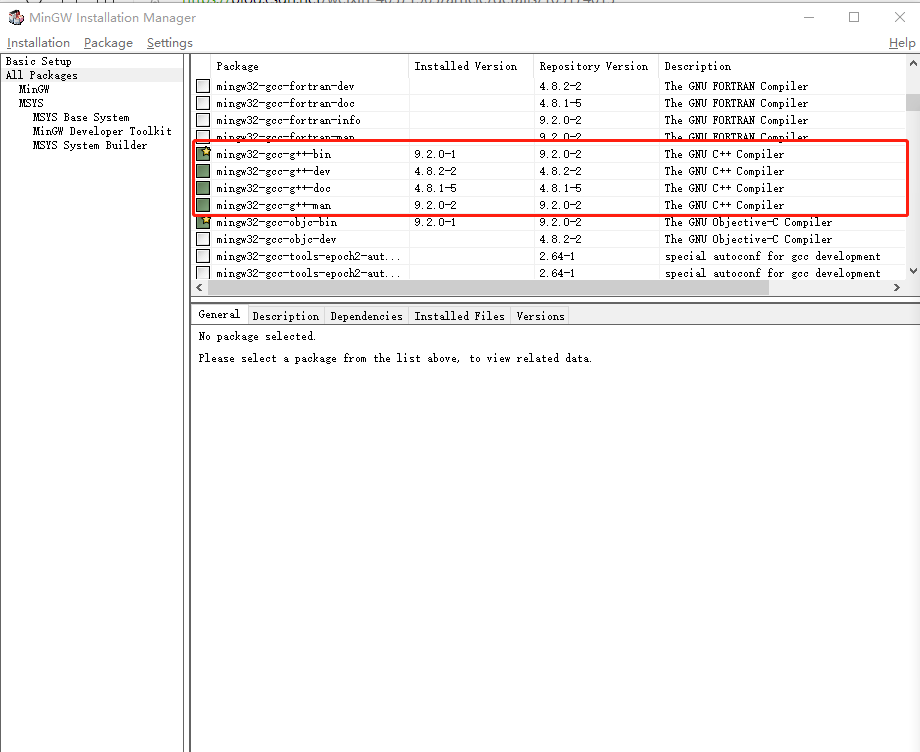The width and height of the screenshot is (920, 752).
Task: Select package name mingw32-gcc-fortran-info
Action: 288,120
